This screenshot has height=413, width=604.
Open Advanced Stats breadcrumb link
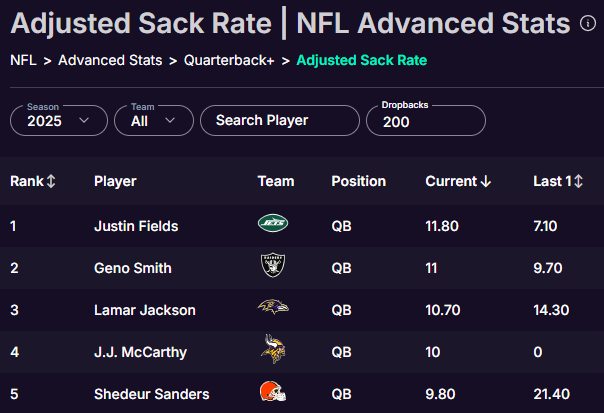110,60
